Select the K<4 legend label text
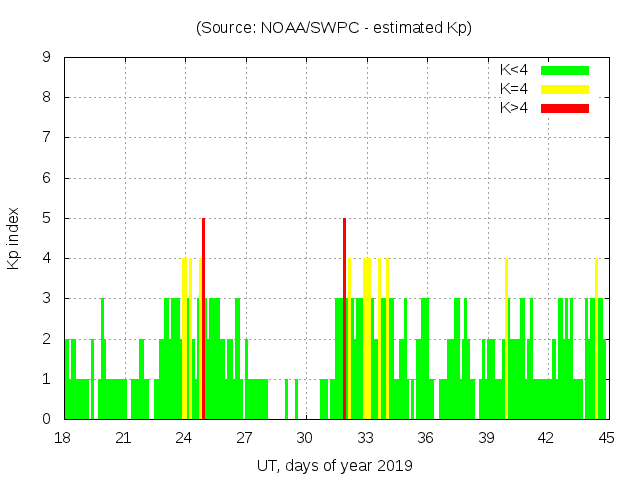Viewport: 640px width, 480px height. pos(514,70)
